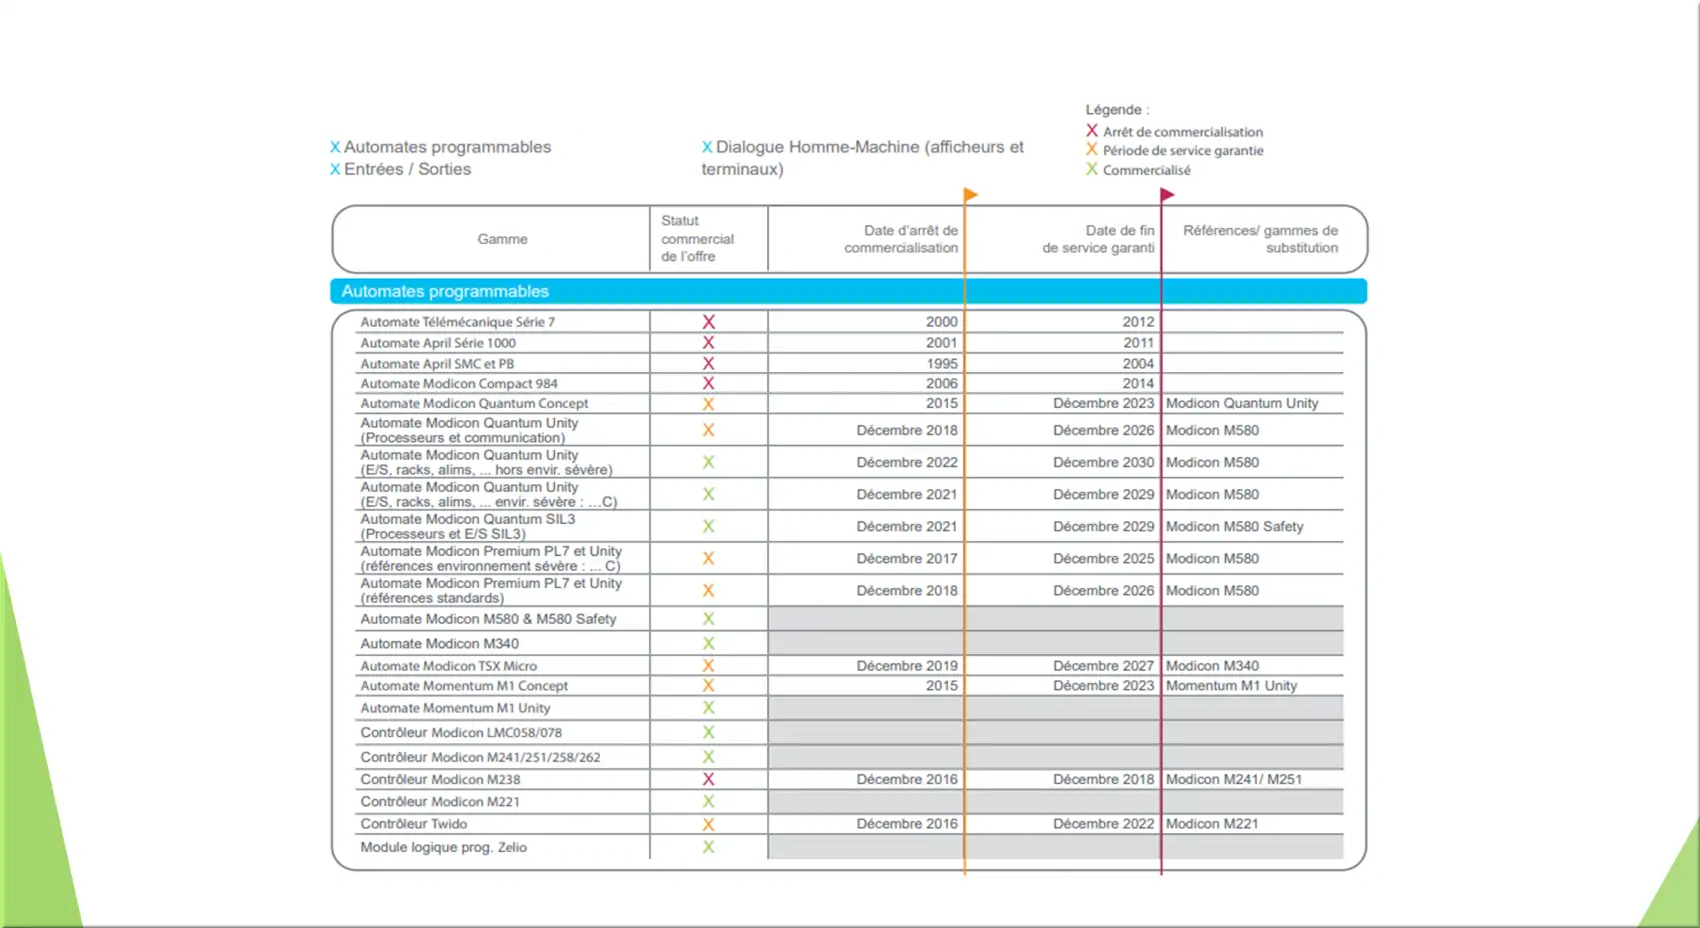Click the green X legend Commercialisé
The image size is (1700, 928).
click(x=1092, y=170)
